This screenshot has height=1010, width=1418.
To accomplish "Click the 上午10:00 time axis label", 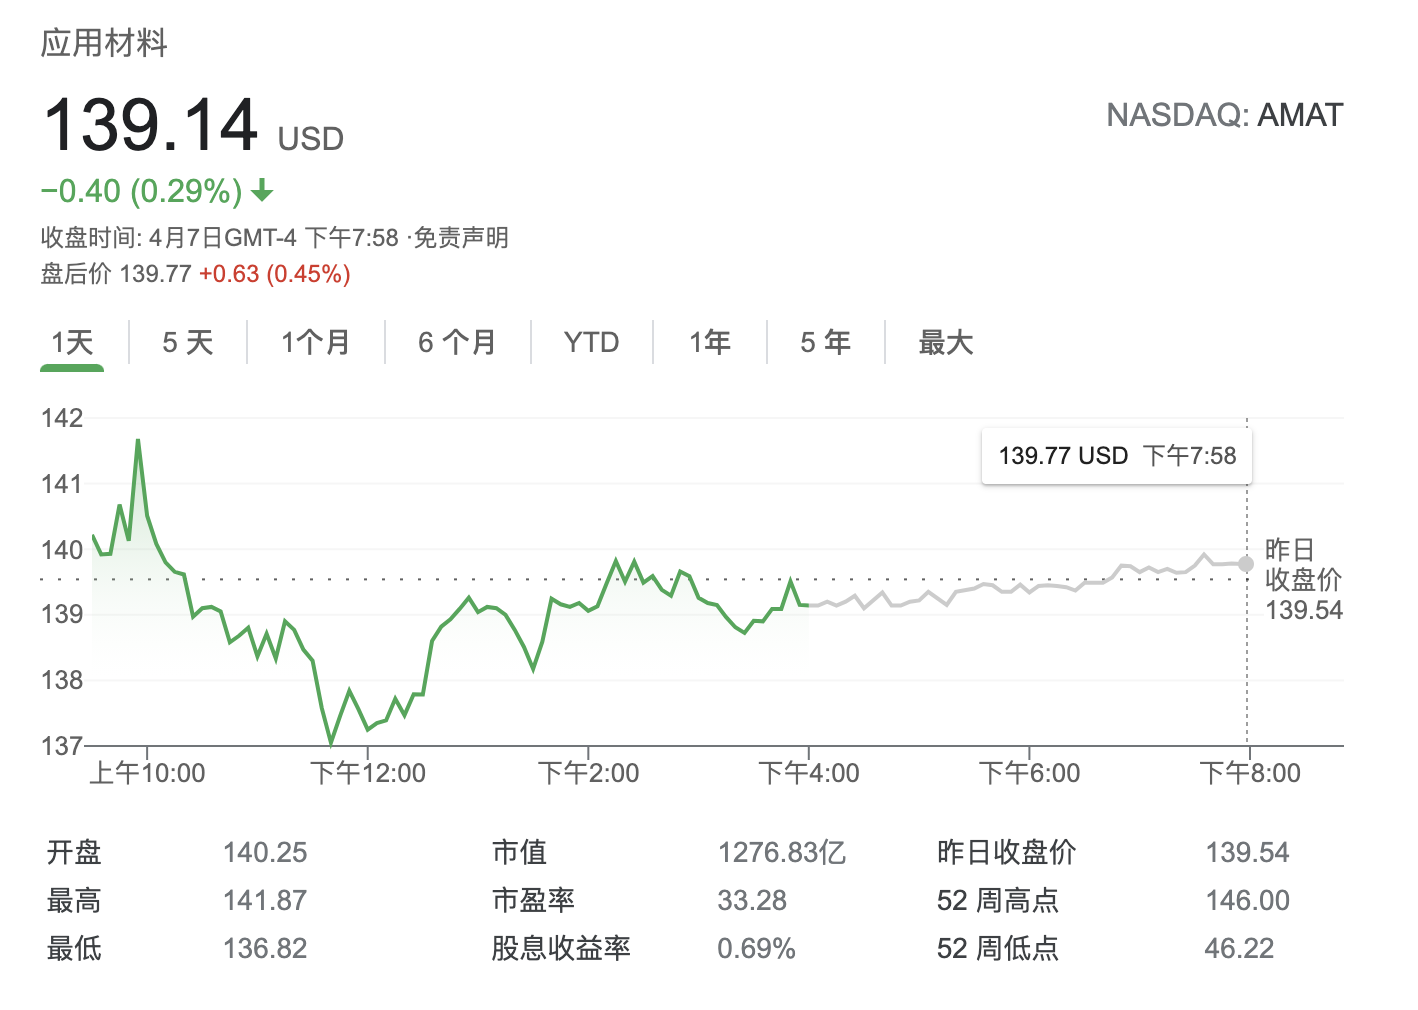I will coord(147,773).
